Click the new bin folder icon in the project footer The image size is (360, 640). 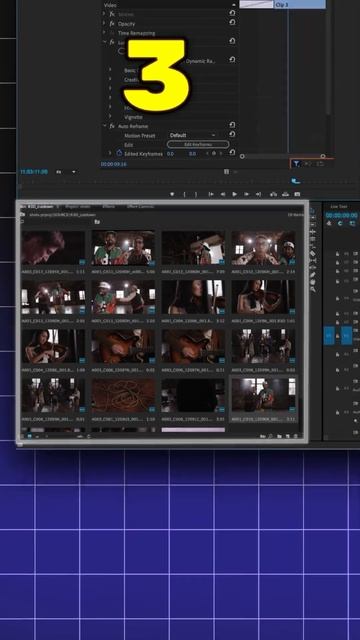280,436
